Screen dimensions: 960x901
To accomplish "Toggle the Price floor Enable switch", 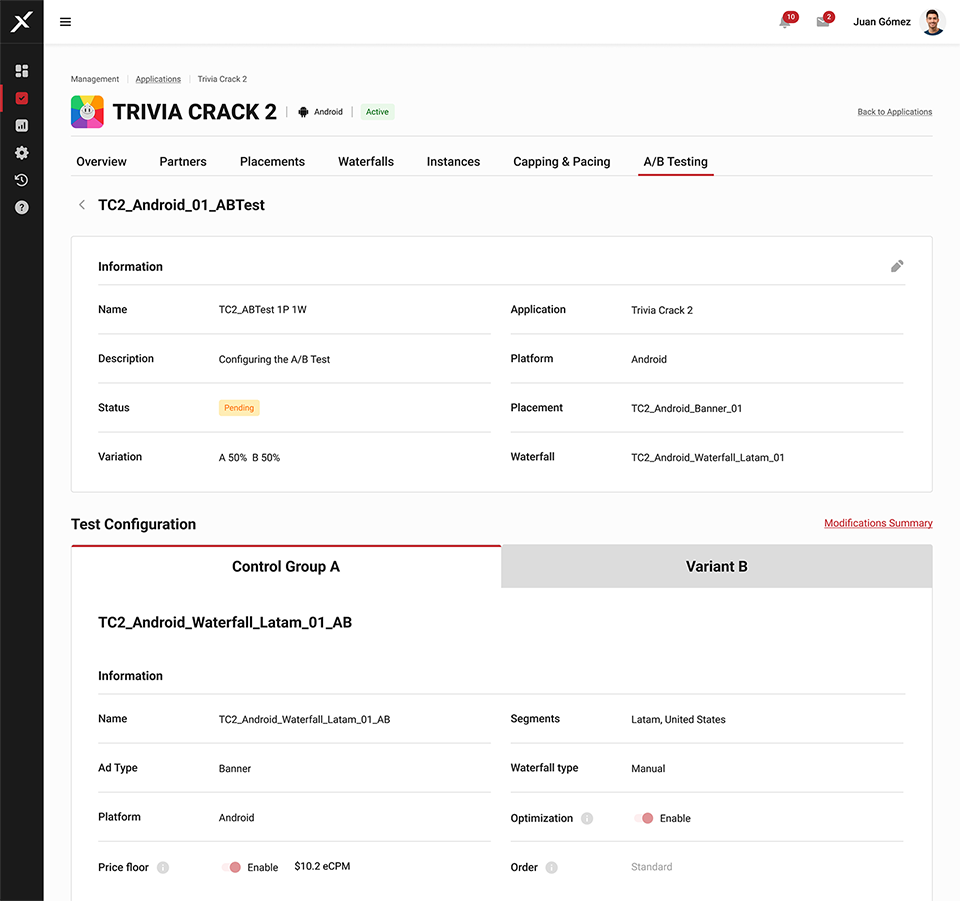I will click(231, 867).
